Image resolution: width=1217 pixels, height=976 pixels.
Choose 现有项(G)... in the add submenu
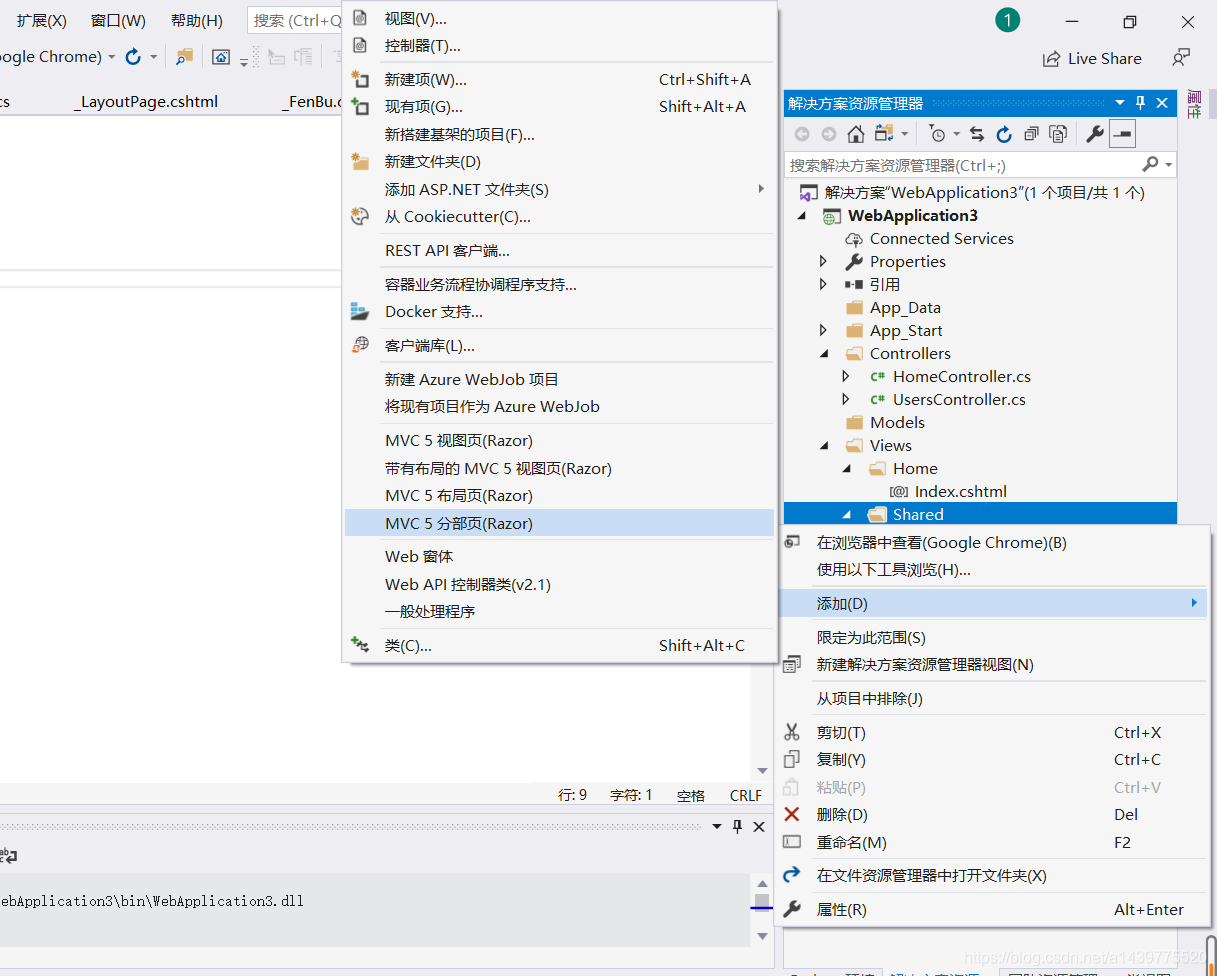tap(559, 107)
